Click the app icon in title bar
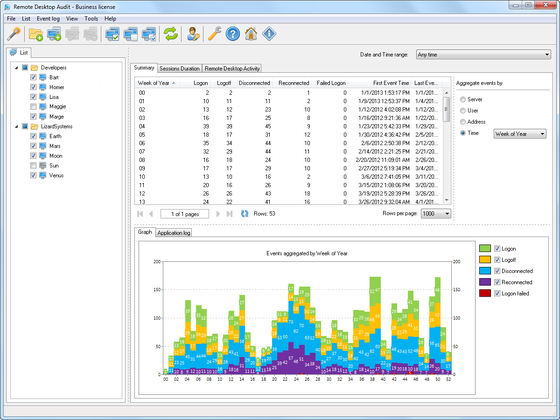The height and width of the screenshot is (420, 560). pyautogui.click(x=7, y=7)
